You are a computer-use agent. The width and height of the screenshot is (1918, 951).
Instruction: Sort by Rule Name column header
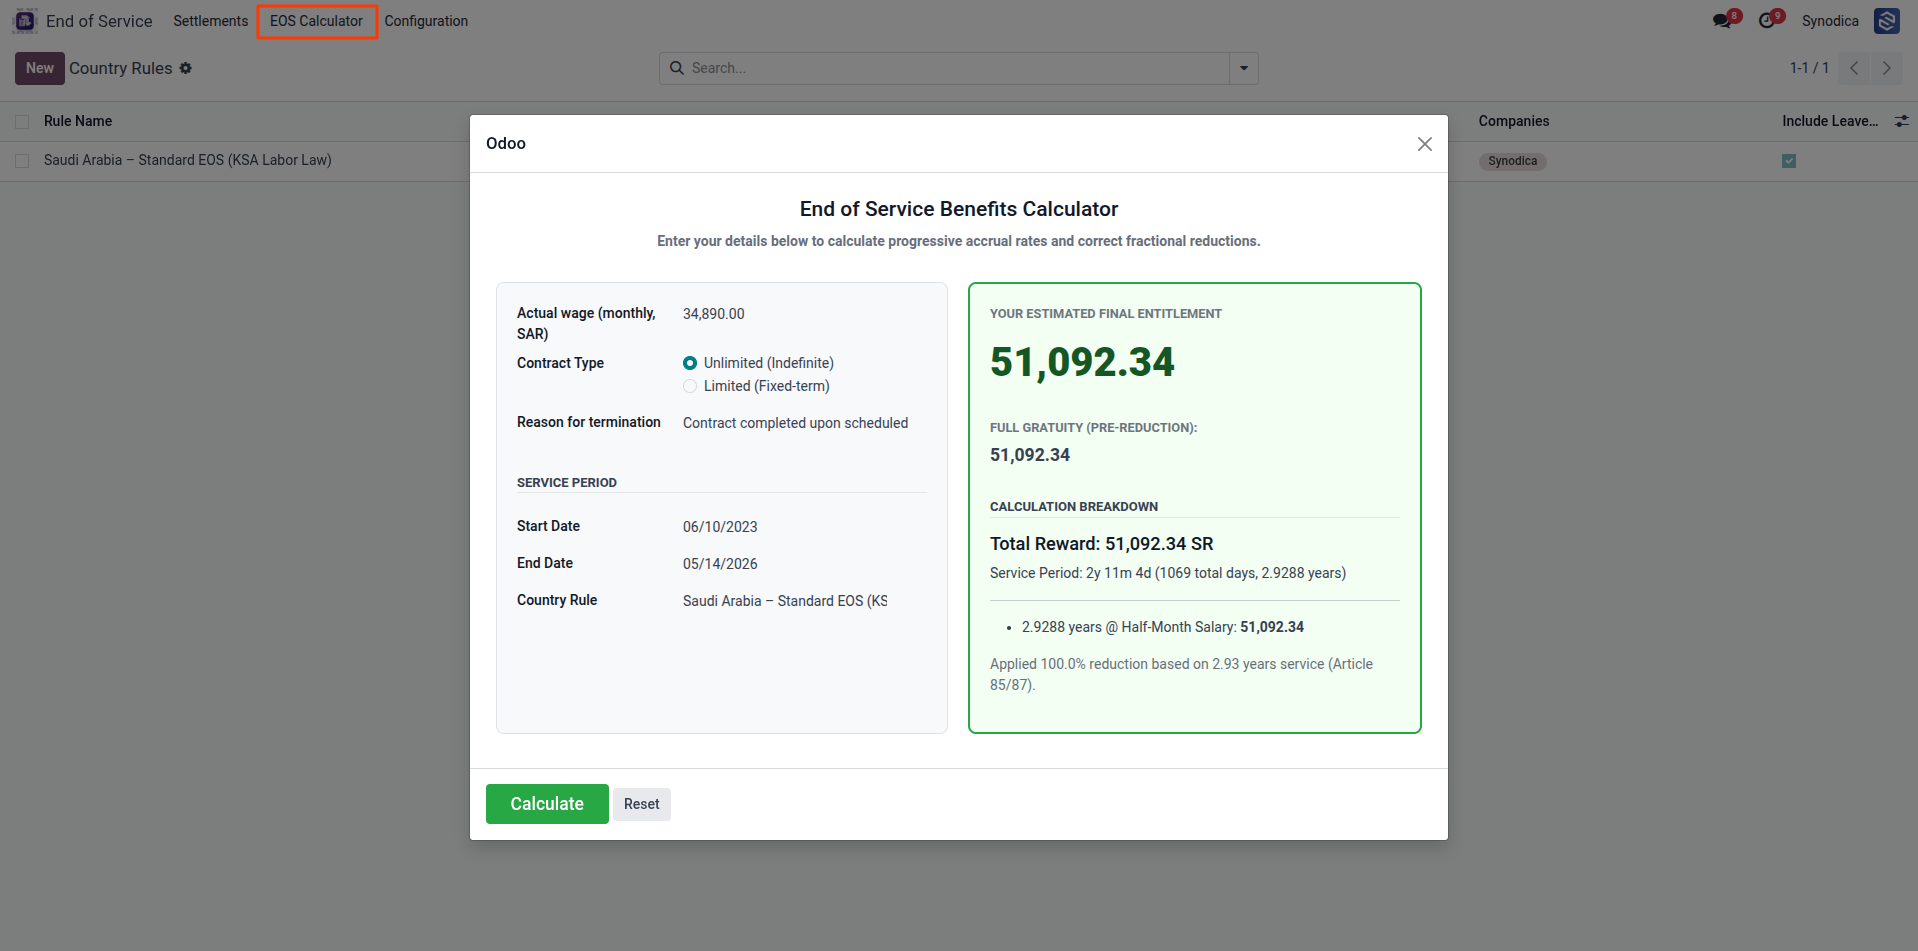coord(78,121)
